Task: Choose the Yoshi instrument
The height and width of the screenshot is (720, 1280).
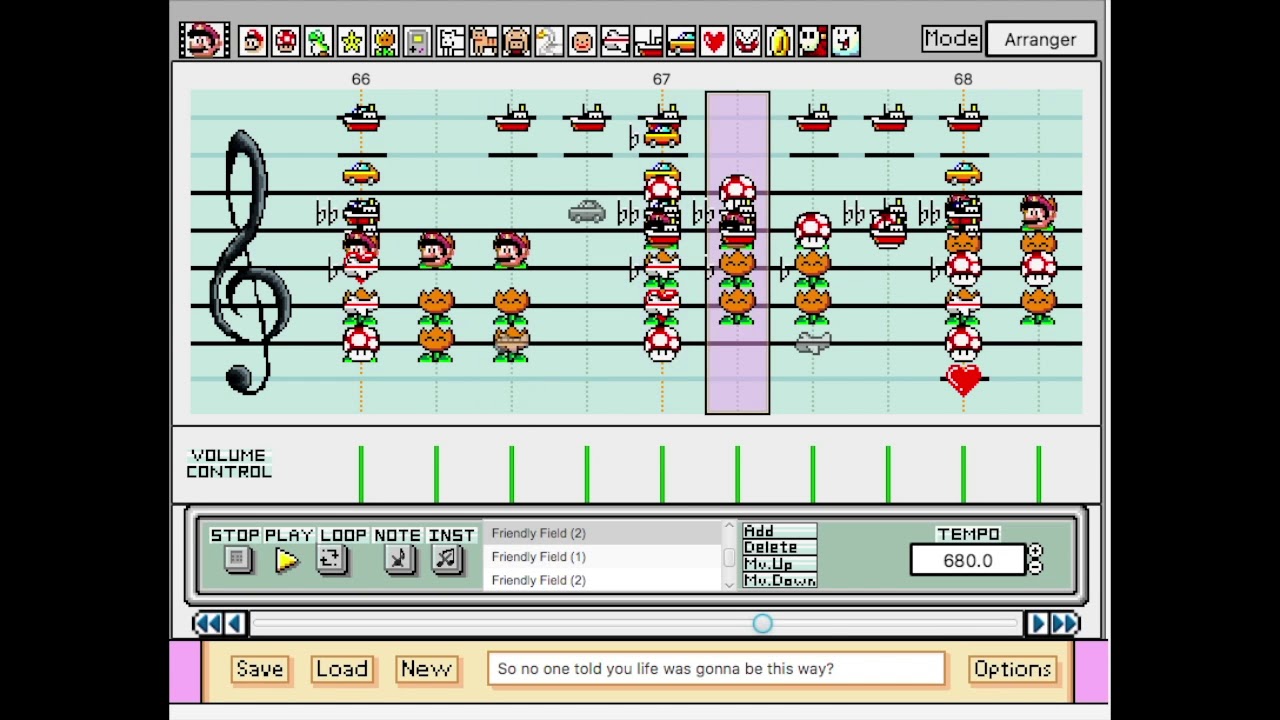Action: click(319, 41)
